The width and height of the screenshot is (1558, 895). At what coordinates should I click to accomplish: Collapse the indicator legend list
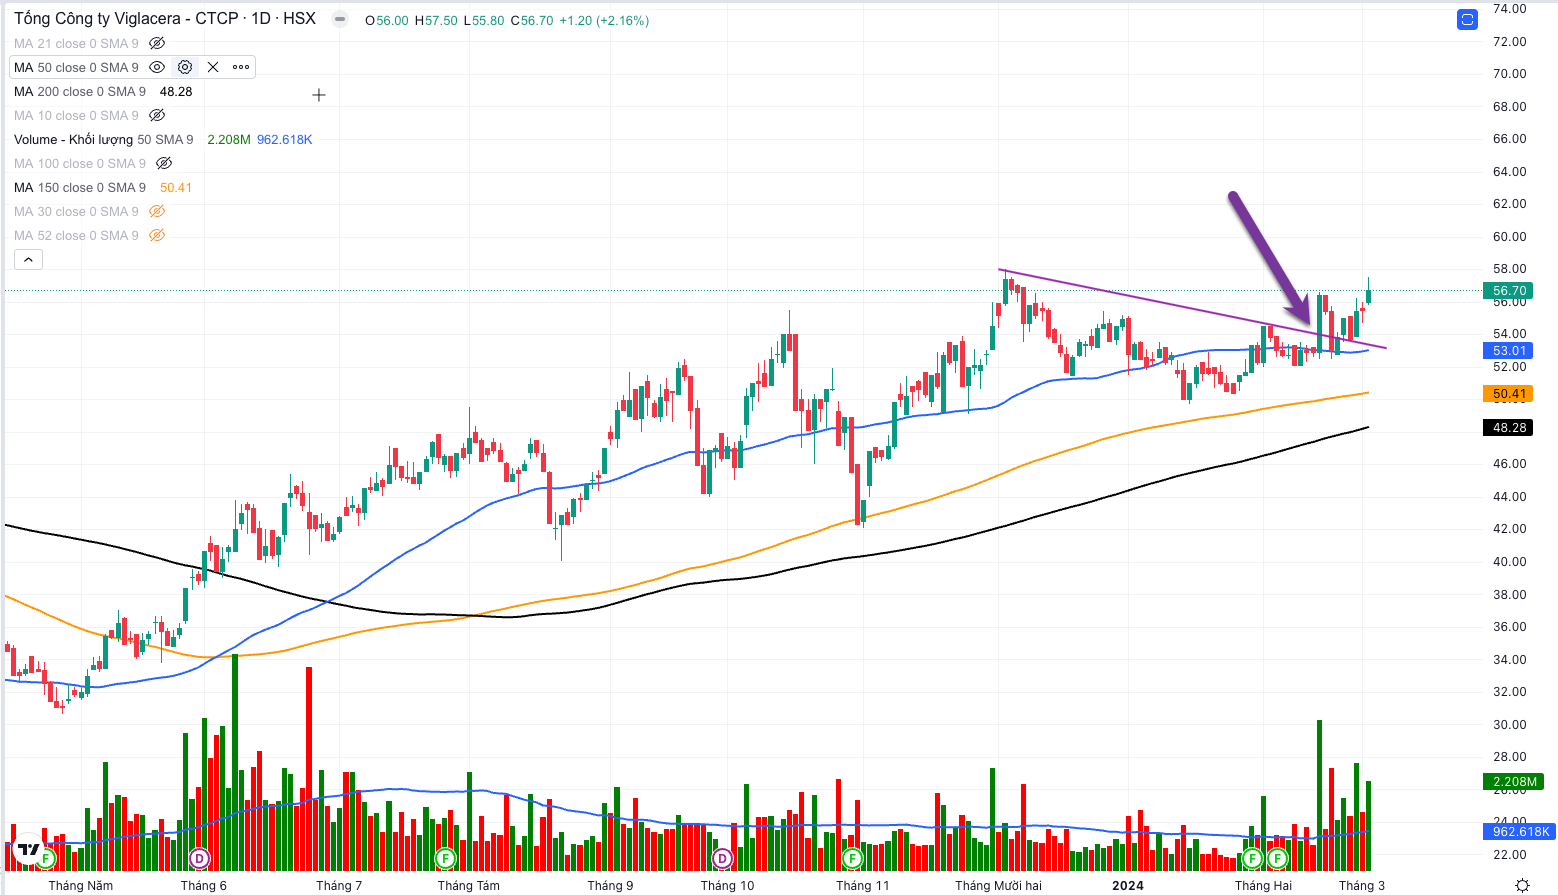click(x=28, y=260)
